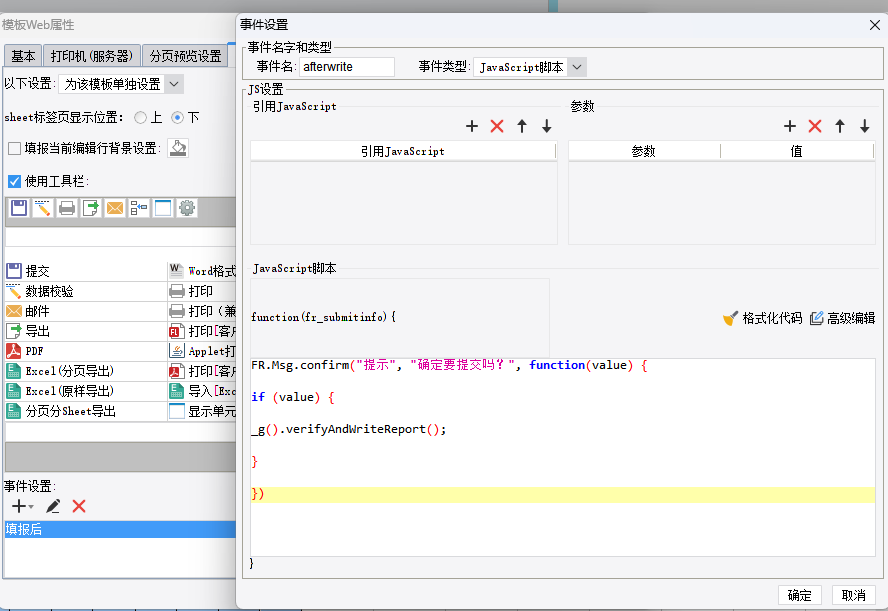This screenshot has width=888, height=611.
Task: Uncheck the 使用工具栏 checkbox
Action: pyautogui.click(x=14, y=181)
